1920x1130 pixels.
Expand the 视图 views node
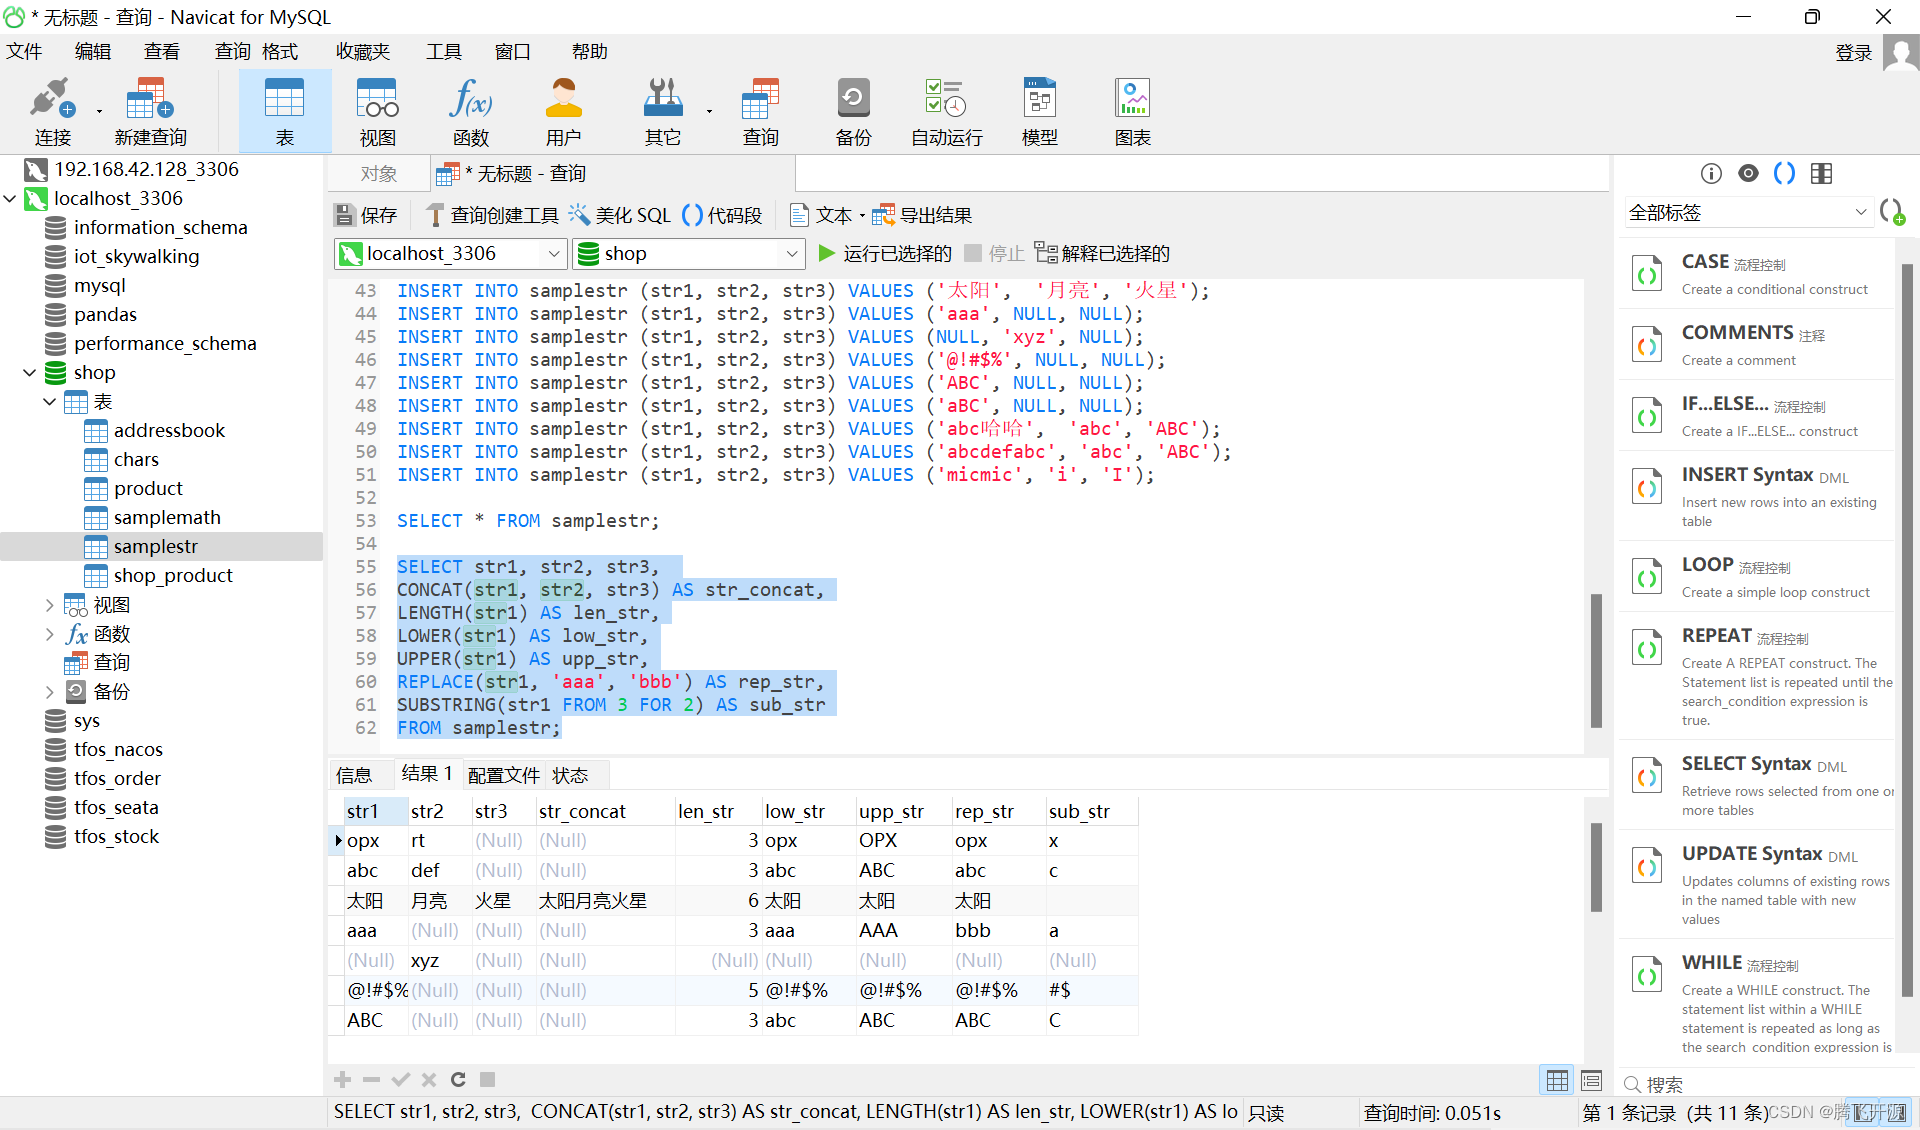tap(50, 605)
